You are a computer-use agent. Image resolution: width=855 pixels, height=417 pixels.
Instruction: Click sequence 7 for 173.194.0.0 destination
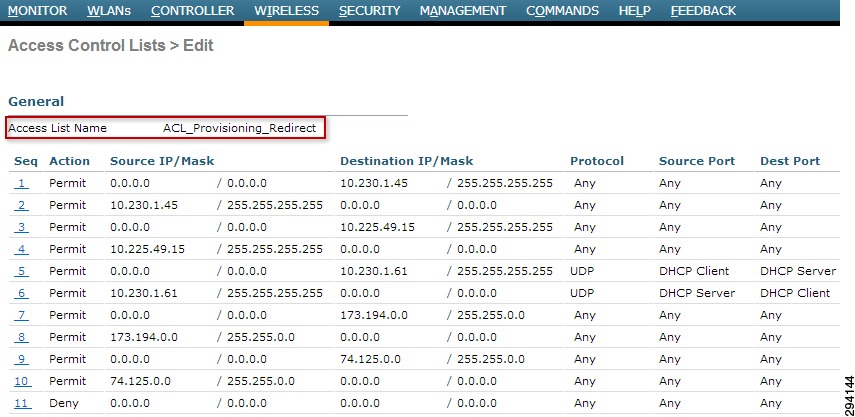coord(21,316)
